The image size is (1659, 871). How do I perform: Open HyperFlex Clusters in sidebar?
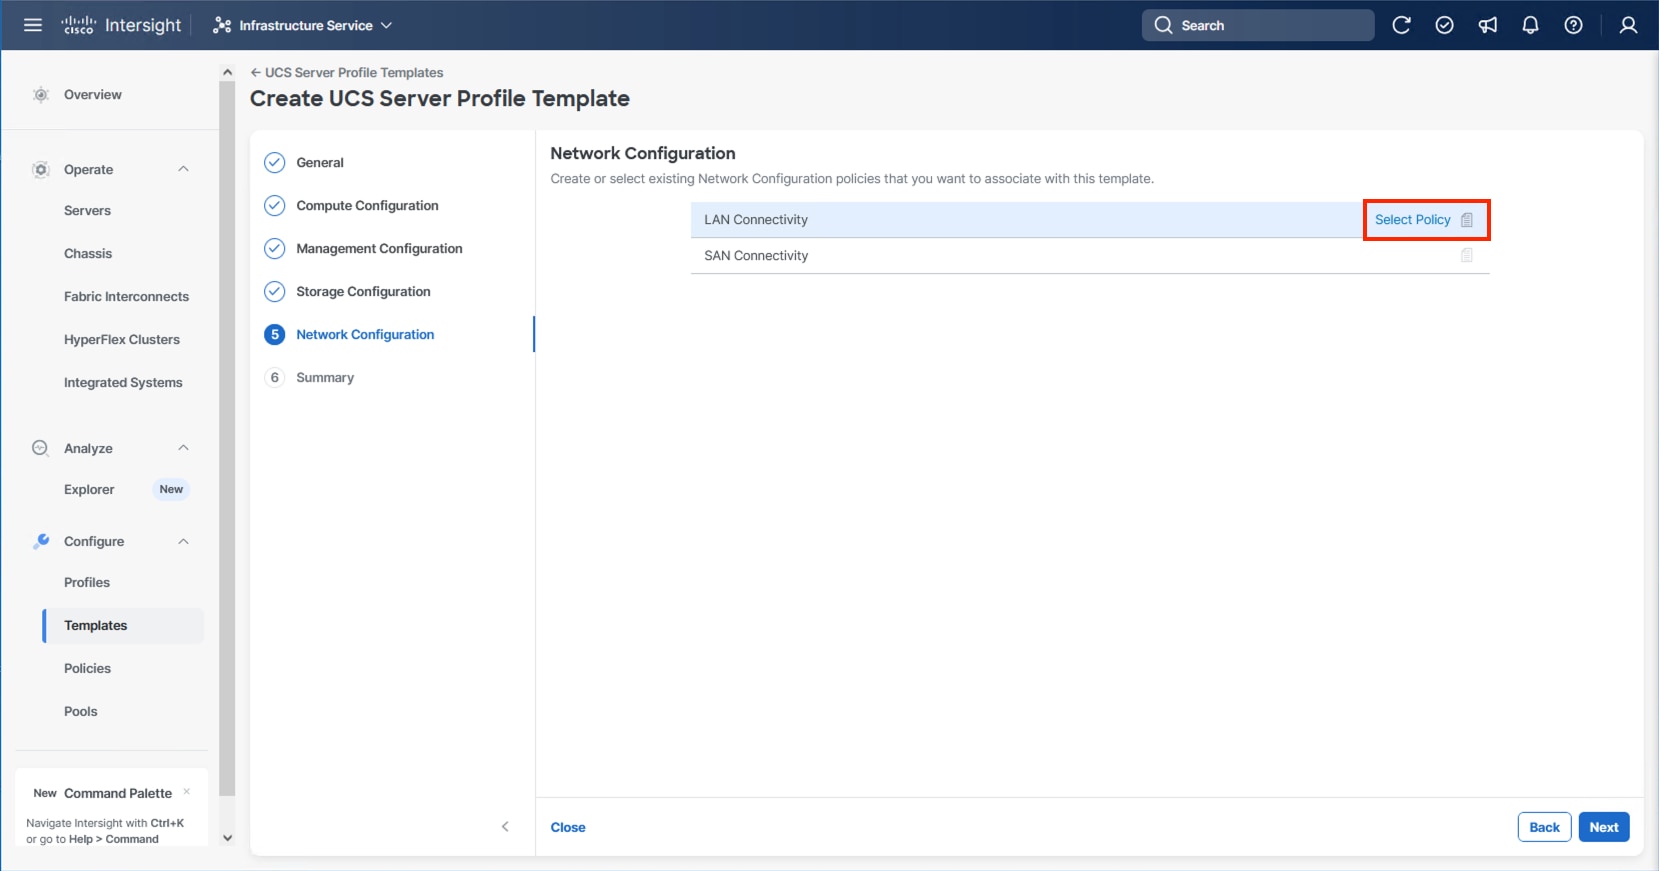click(x=122, y=340)
